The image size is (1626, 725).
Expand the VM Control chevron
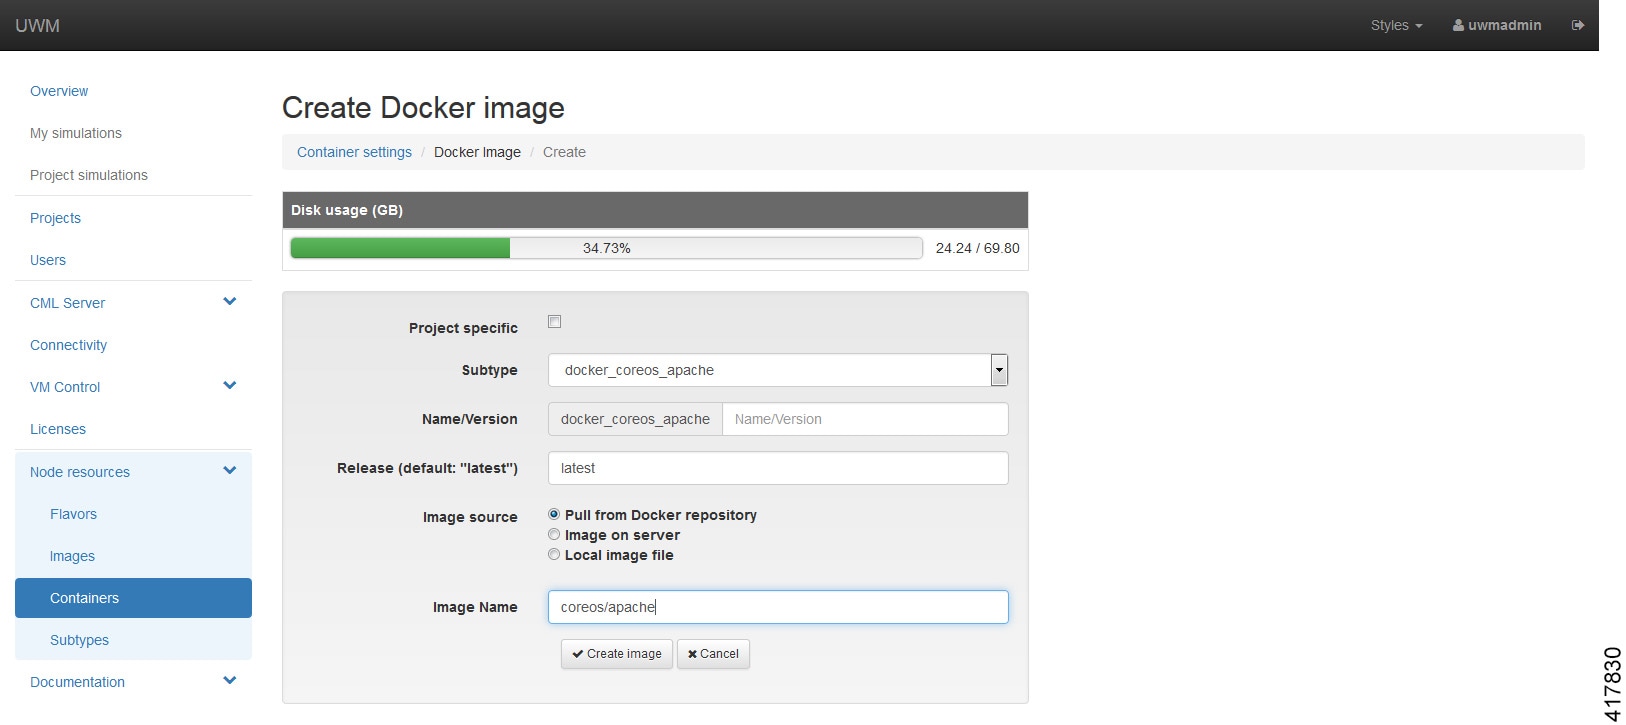(x=230, y=385)
